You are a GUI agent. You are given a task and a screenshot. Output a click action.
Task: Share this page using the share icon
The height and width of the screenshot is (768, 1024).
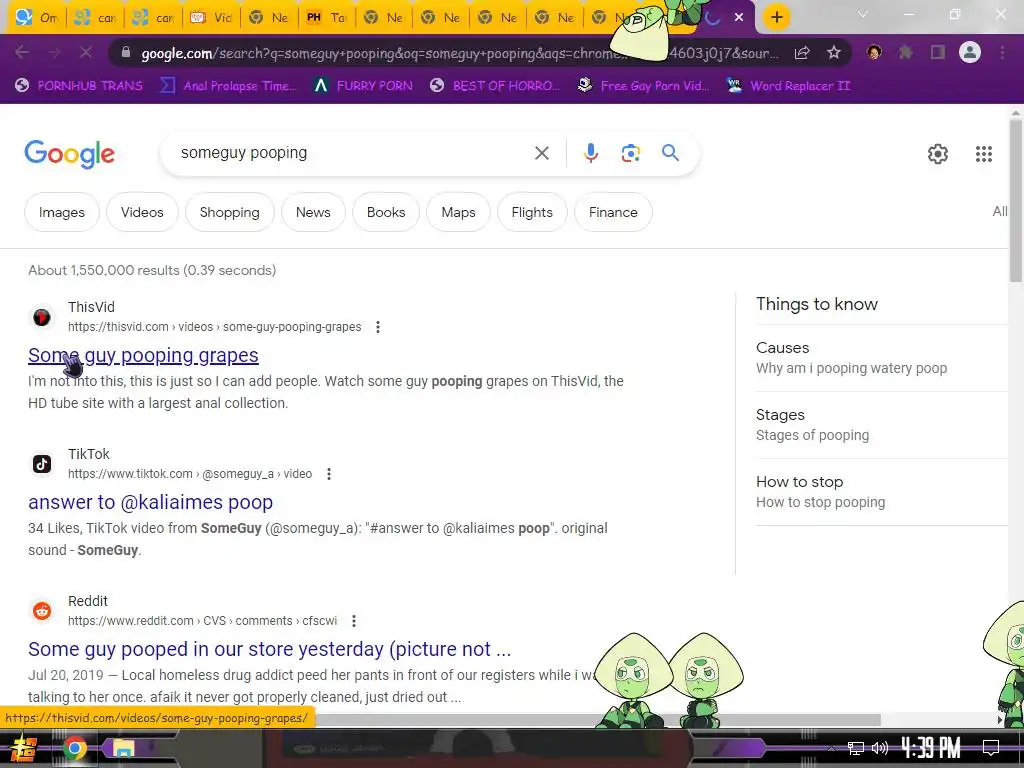click(802, 53)
